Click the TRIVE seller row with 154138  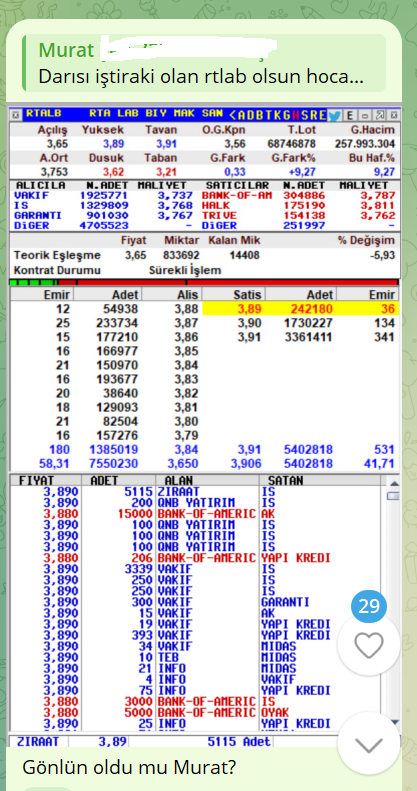point(298,215)
